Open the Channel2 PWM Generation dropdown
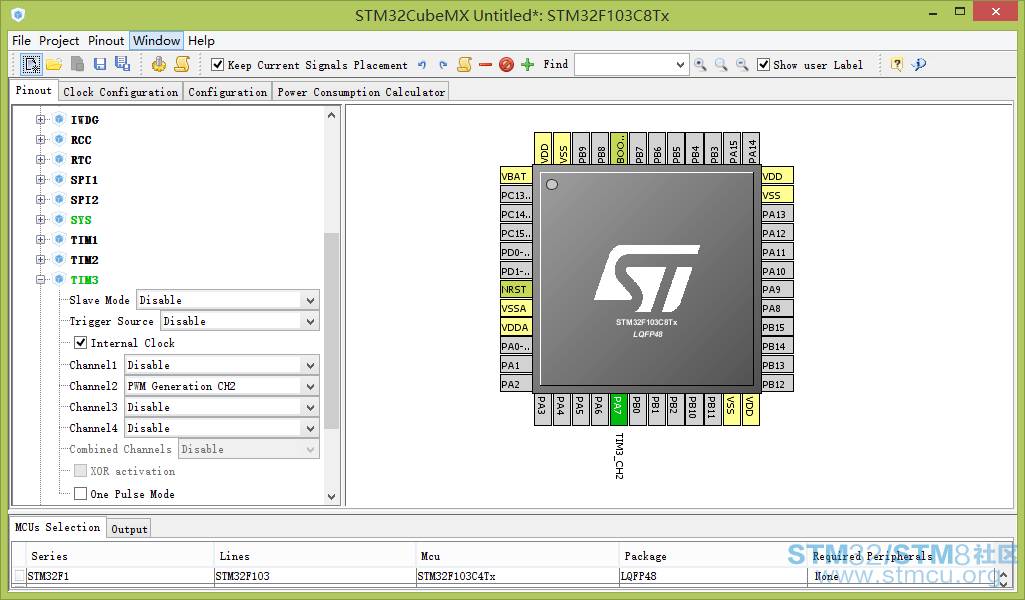The width and height of the screenshot is (1025, 600). (311, 386)
